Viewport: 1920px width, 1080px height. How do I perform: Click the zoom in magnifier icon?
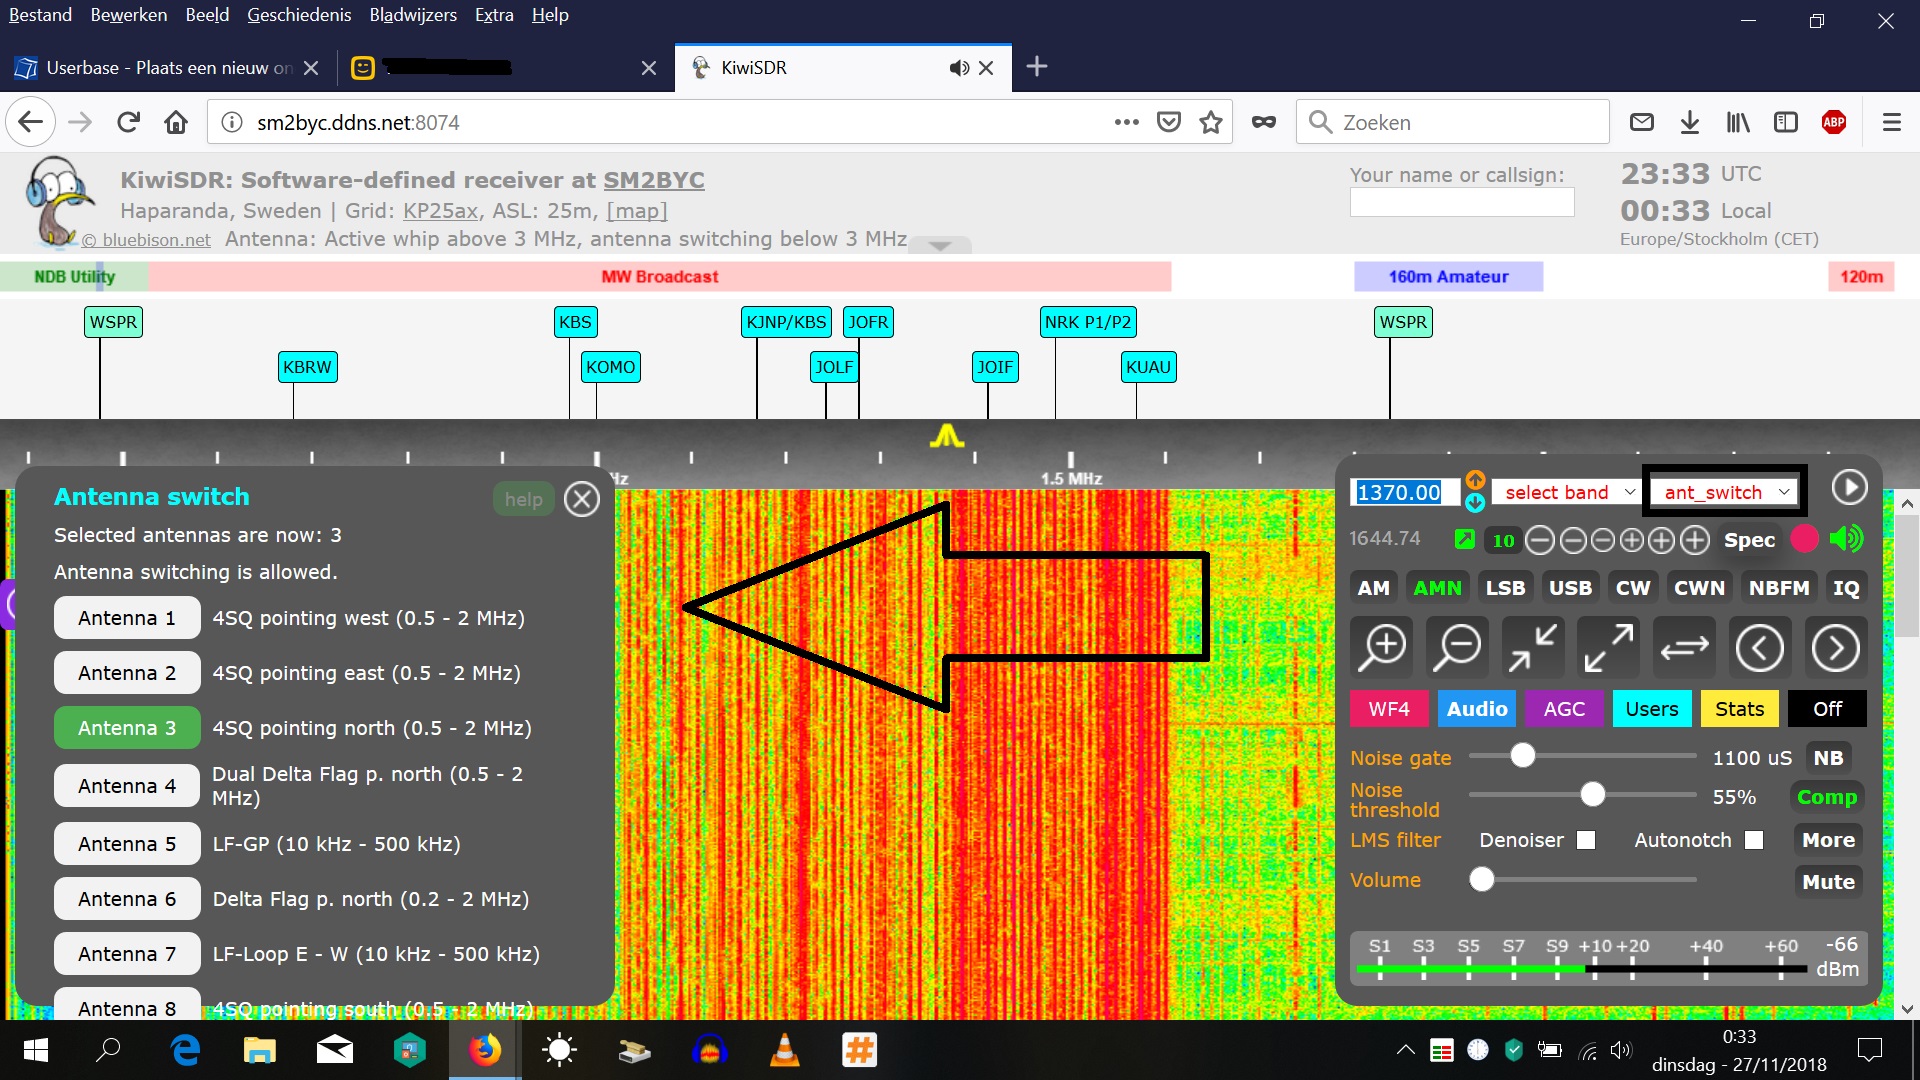(1383, 648)
